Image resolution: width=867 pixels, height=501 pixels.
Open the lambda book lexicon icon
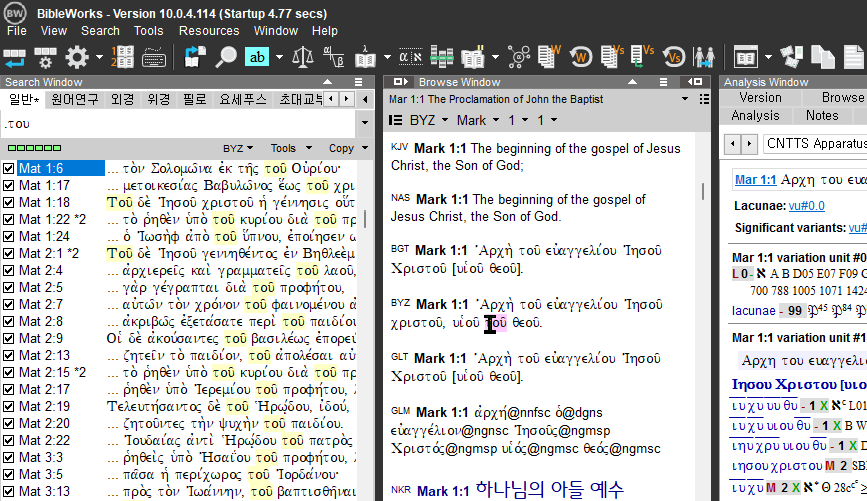(x=365, y=57)
